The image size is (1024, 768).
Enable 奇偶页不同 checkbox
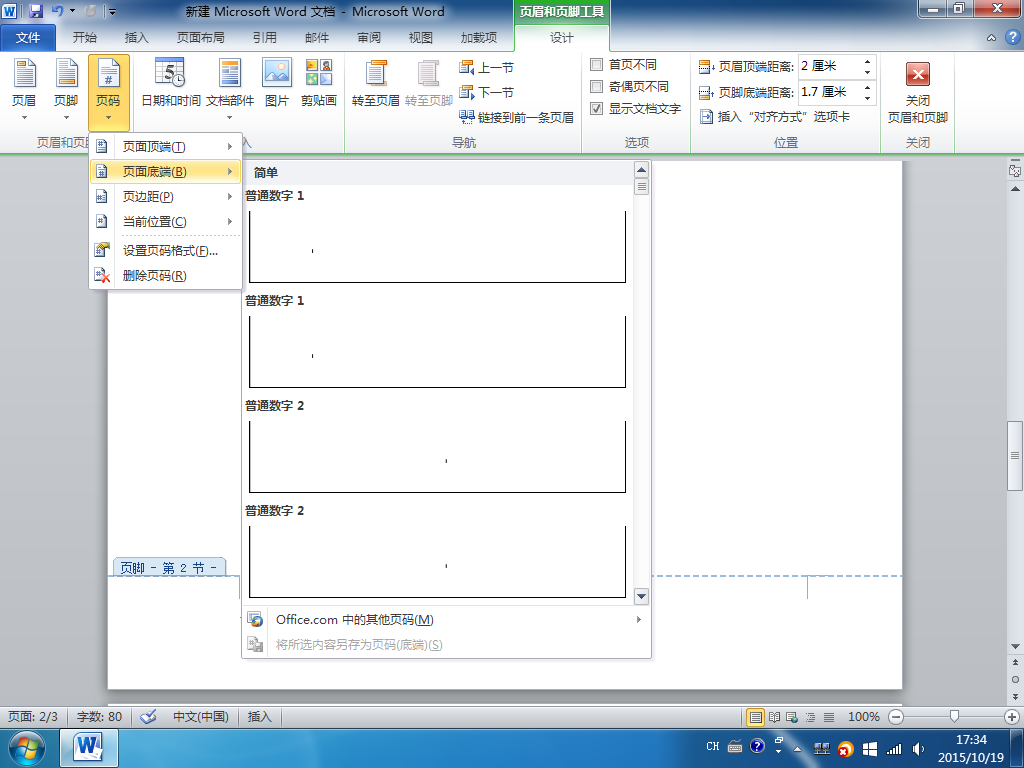click(596, 86)
